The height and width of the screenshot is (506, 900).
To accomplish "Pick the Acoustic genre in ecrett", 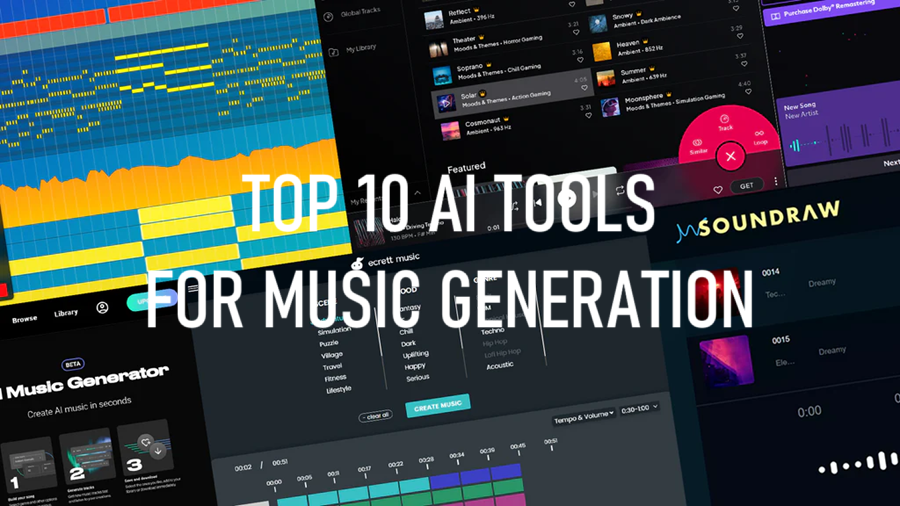I will (500, 365).
